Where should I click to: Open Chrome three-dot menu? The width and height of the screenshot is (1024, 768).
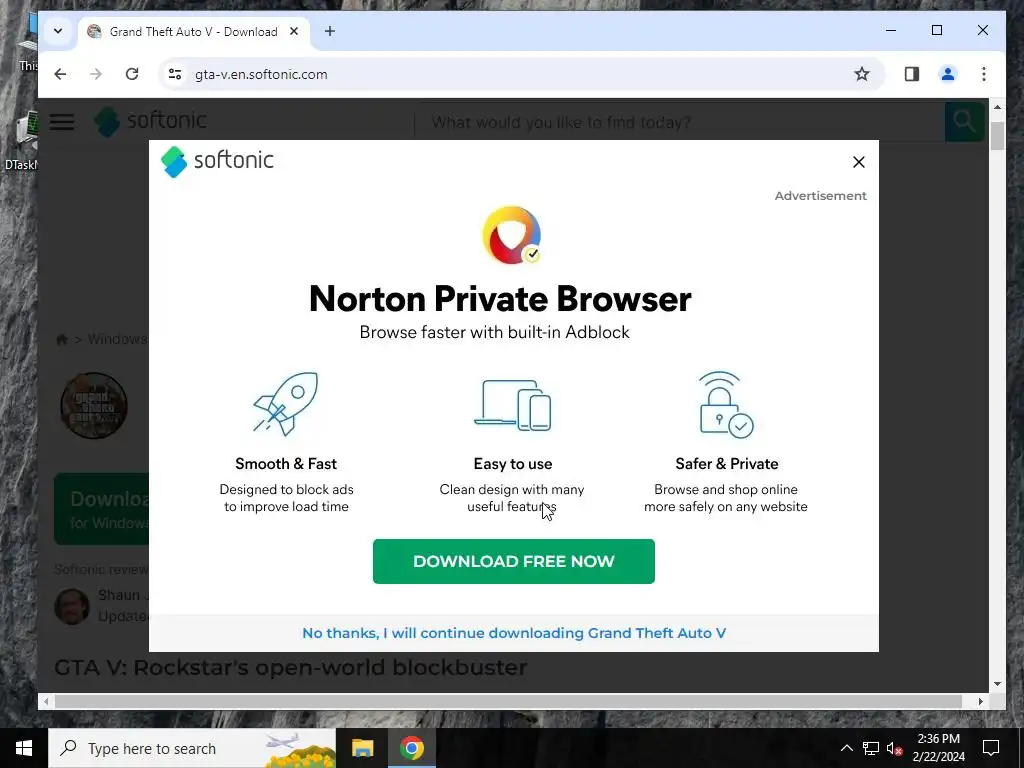984,74
